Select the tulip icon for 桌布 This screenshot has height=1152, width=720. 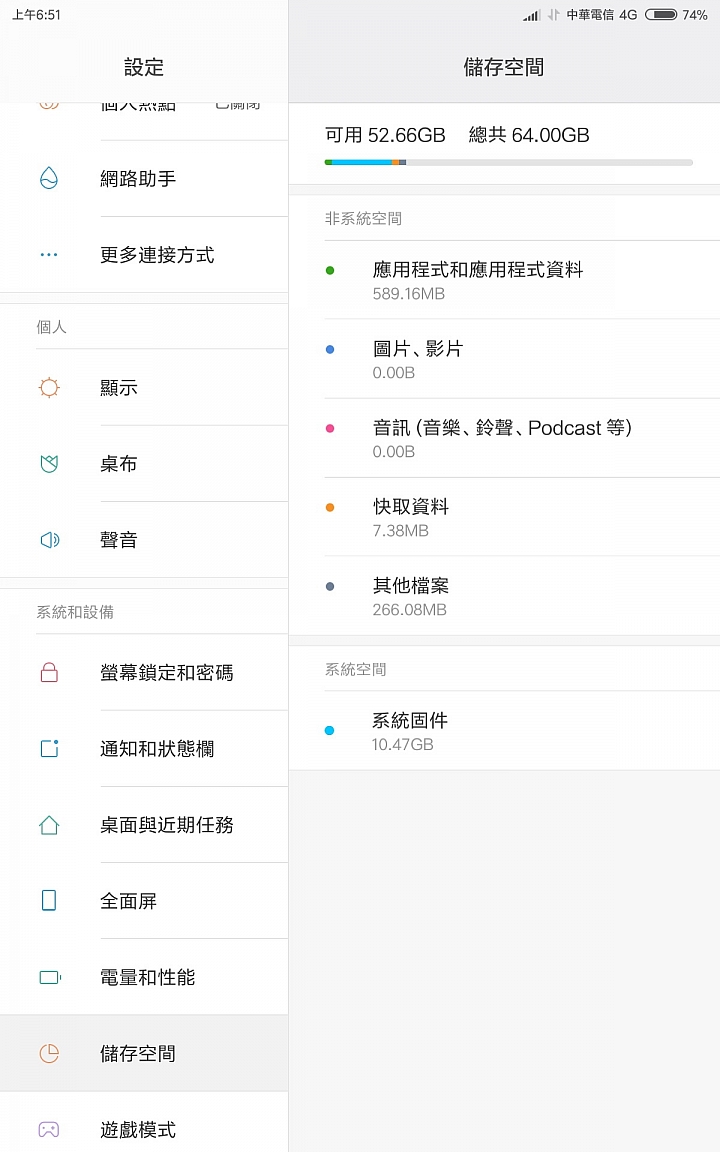pos(49,464)
